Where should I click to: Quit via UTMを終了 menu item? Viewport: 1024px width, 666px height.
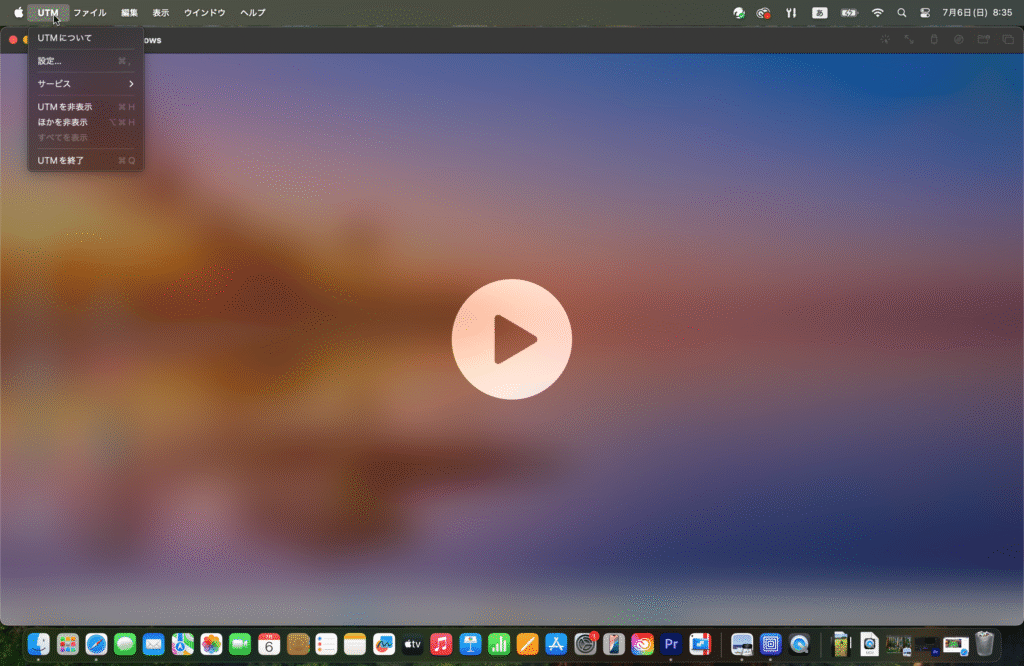[x=61, y=160]
